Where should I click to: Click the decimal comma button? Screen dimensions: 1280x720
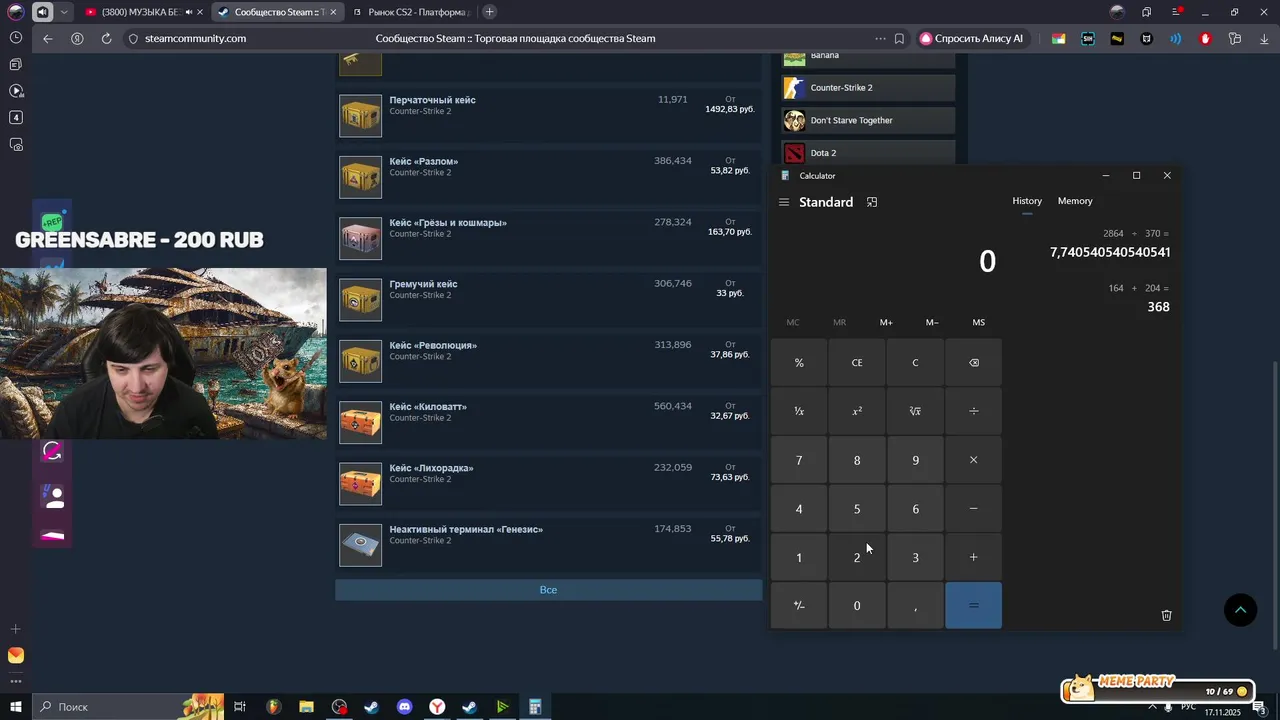click(915, 606)
